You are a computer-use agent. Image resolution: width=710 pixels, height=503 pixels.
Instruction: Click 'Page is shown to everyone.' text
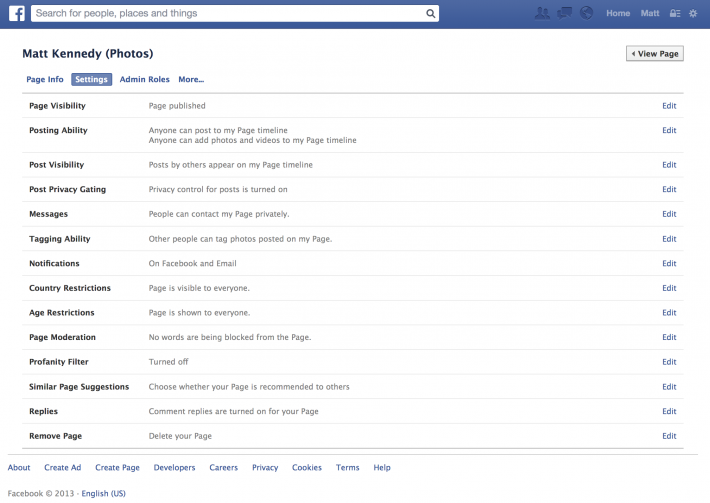click(199, 313)
